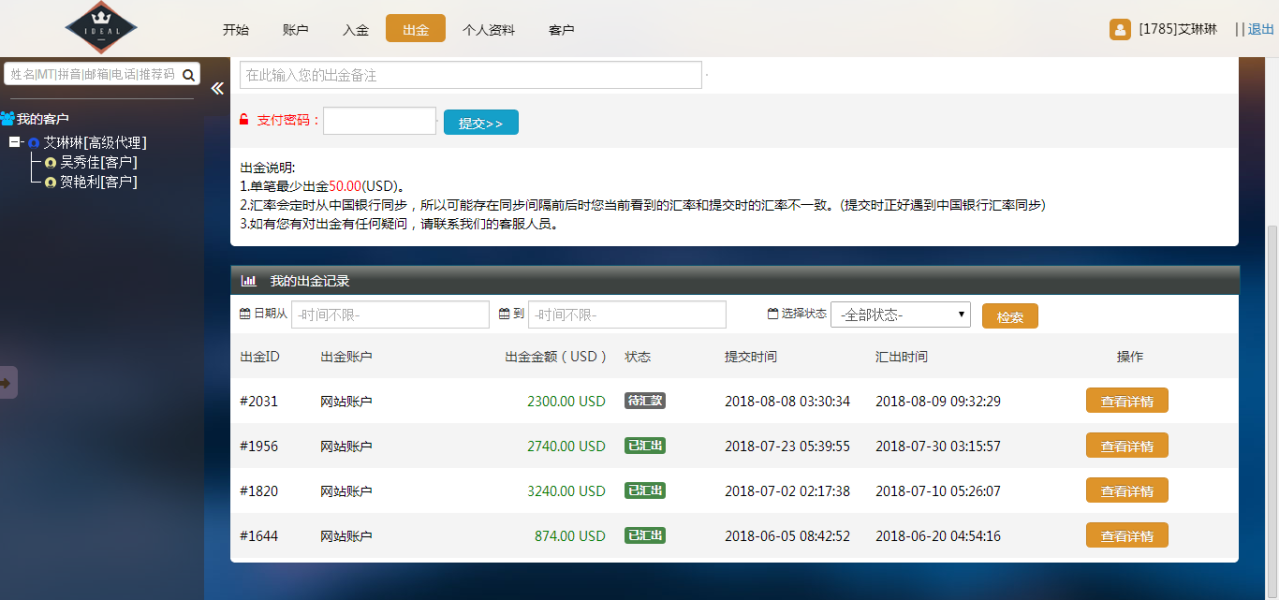The width and height of the screenshot is (1279, 600).
Task: Open the 入金 menu tab
Action: pos(355,30)
